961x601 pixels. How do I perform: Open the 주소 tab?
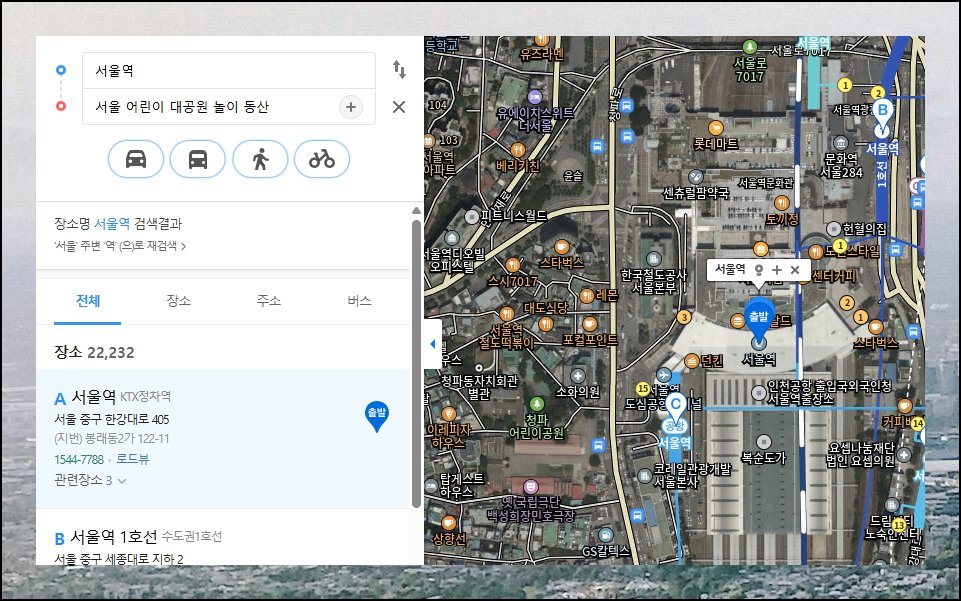268,301
